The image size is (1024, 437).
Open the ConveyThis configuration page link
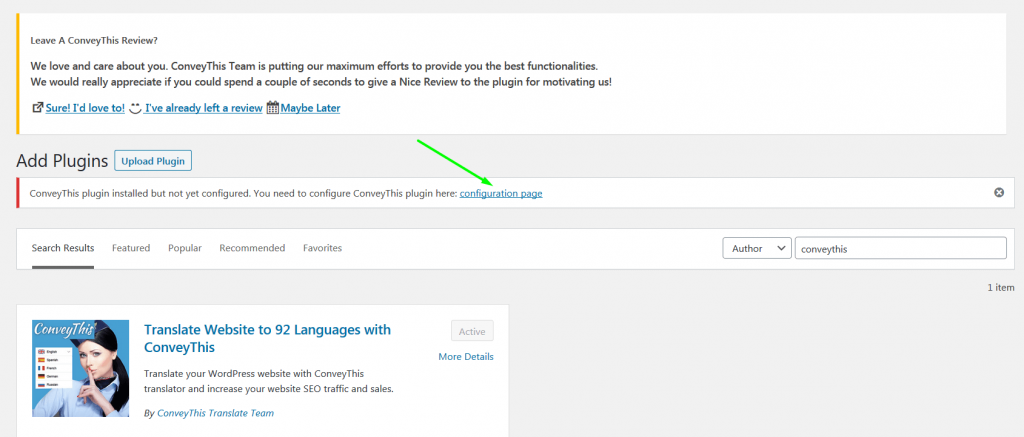(501, 193)
